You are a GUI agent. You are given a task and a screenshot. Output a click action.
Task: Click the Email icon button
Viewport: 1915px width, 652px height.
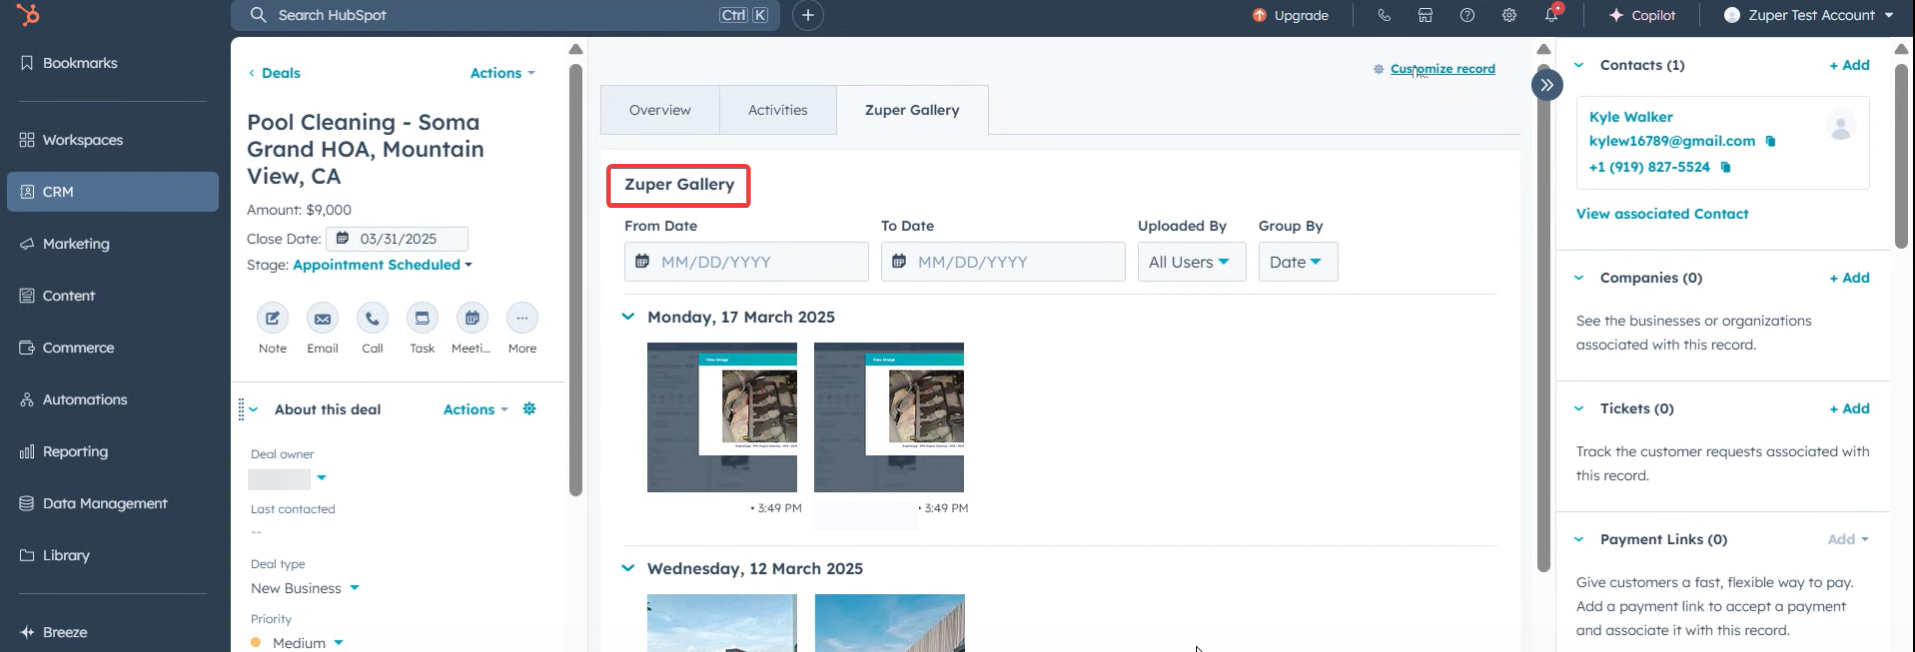(x=322, y=319)
